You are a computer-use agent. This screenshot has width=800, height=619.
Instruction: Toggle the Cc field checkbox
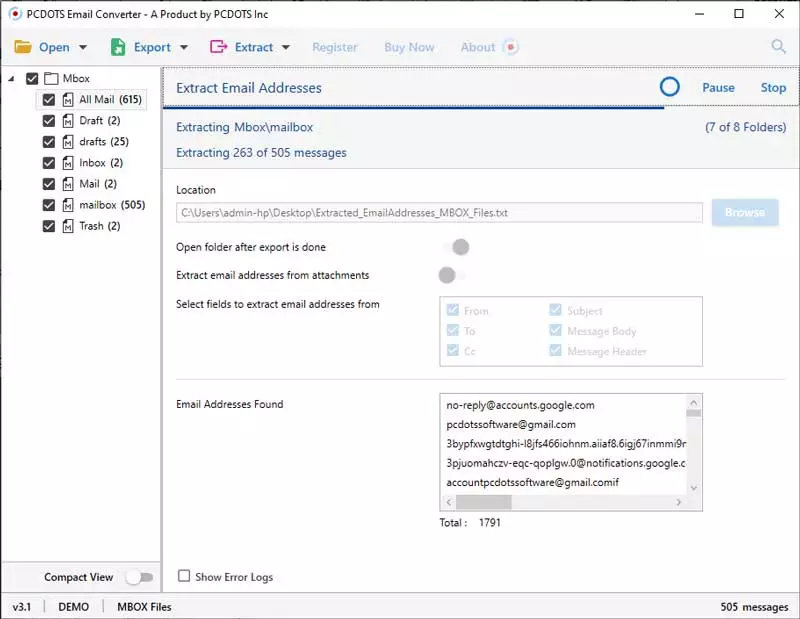[453, 351]
